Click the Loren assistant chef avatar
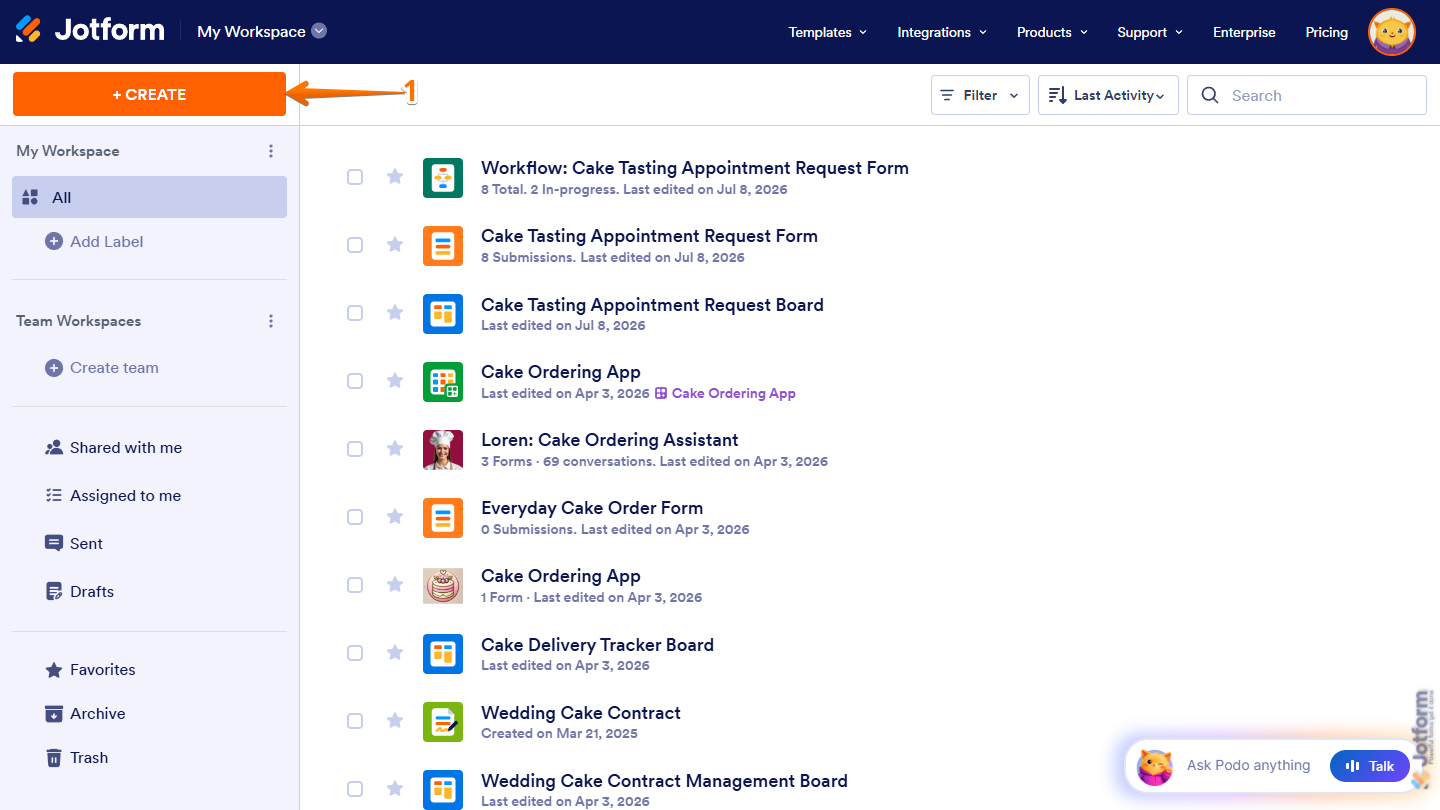The image size is (1440, 810). [x=443, y=450]
